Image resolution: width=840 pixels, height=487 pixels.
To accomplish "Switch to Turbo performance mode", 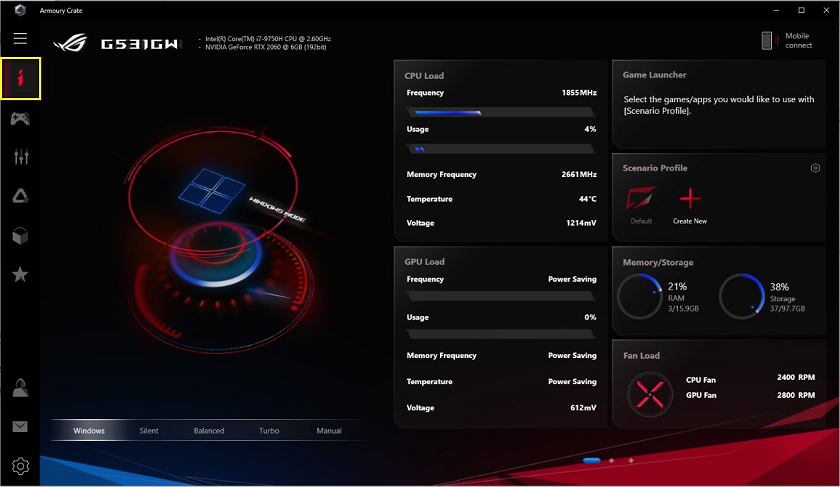I will coord(269,431).
